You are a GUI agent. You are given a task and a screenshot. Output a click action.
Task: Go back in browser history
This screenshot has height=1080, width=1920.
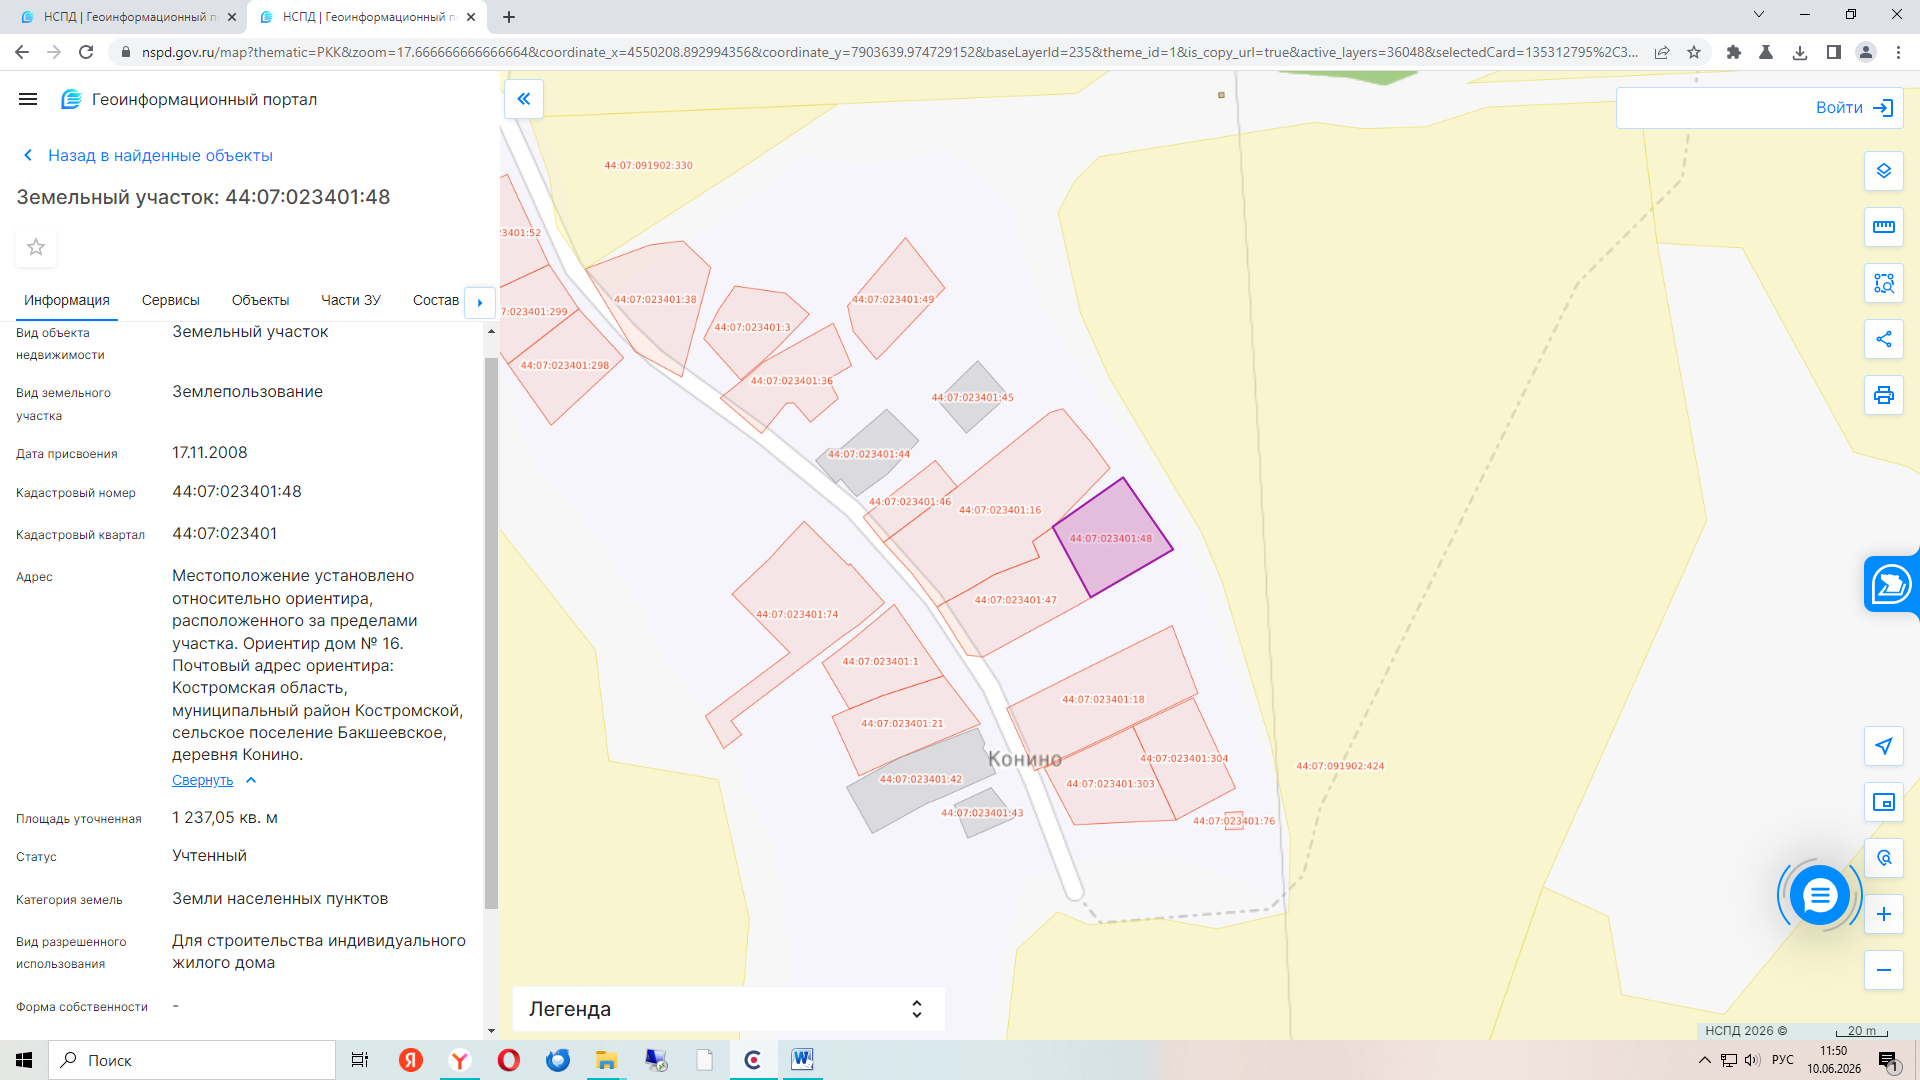pyautogui.click(x=22, y=52)
